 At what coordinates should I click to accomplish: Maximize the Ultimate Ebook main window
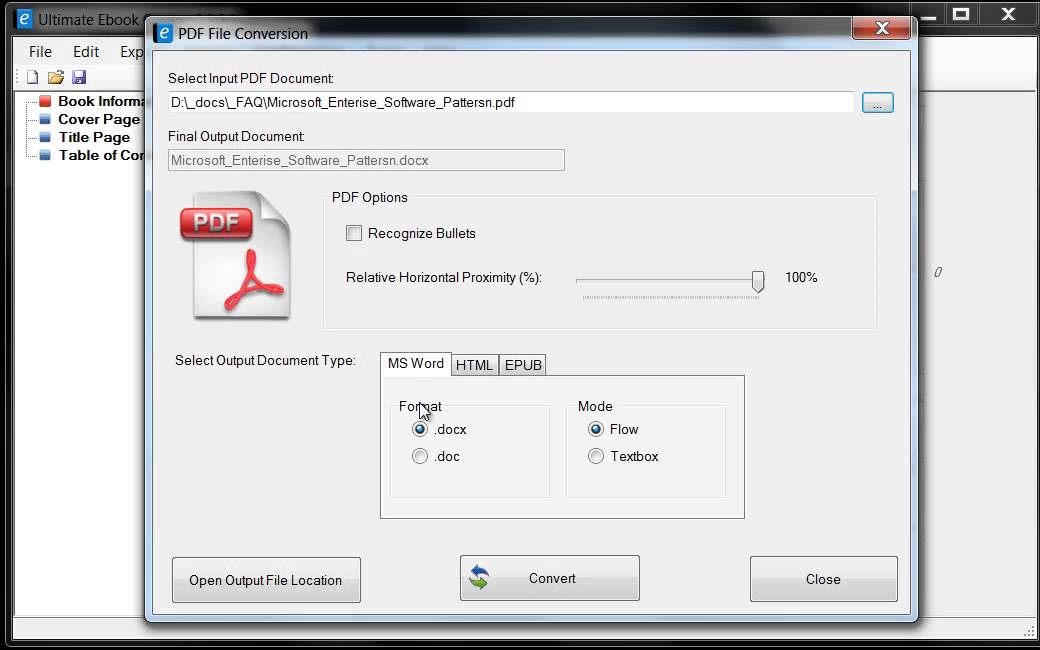point(961,14)
